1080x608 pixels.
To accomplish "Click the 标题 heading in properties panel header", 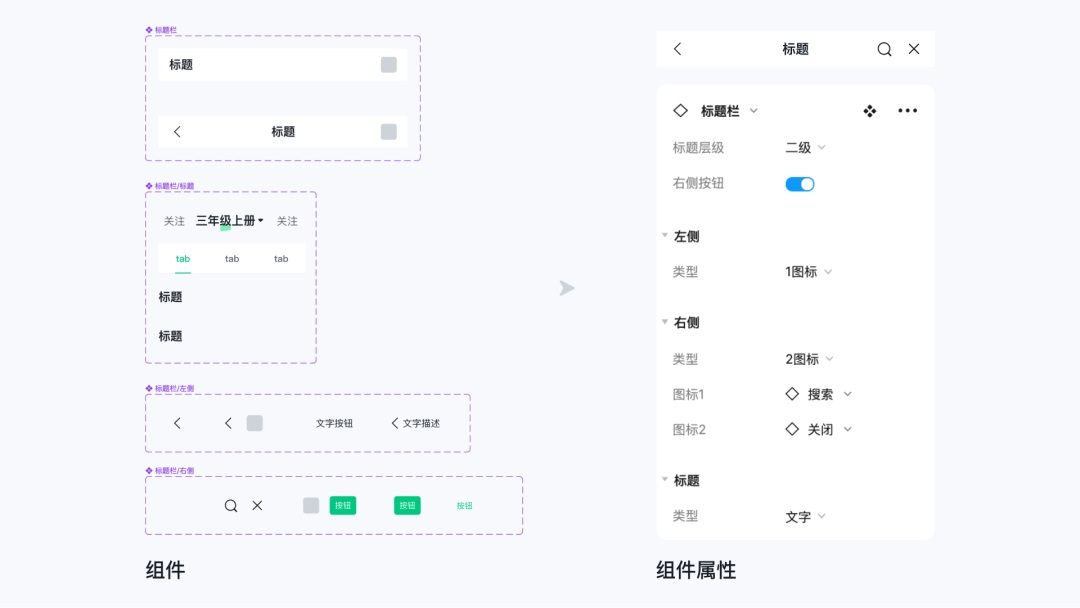I will click(x=796, y=49).
